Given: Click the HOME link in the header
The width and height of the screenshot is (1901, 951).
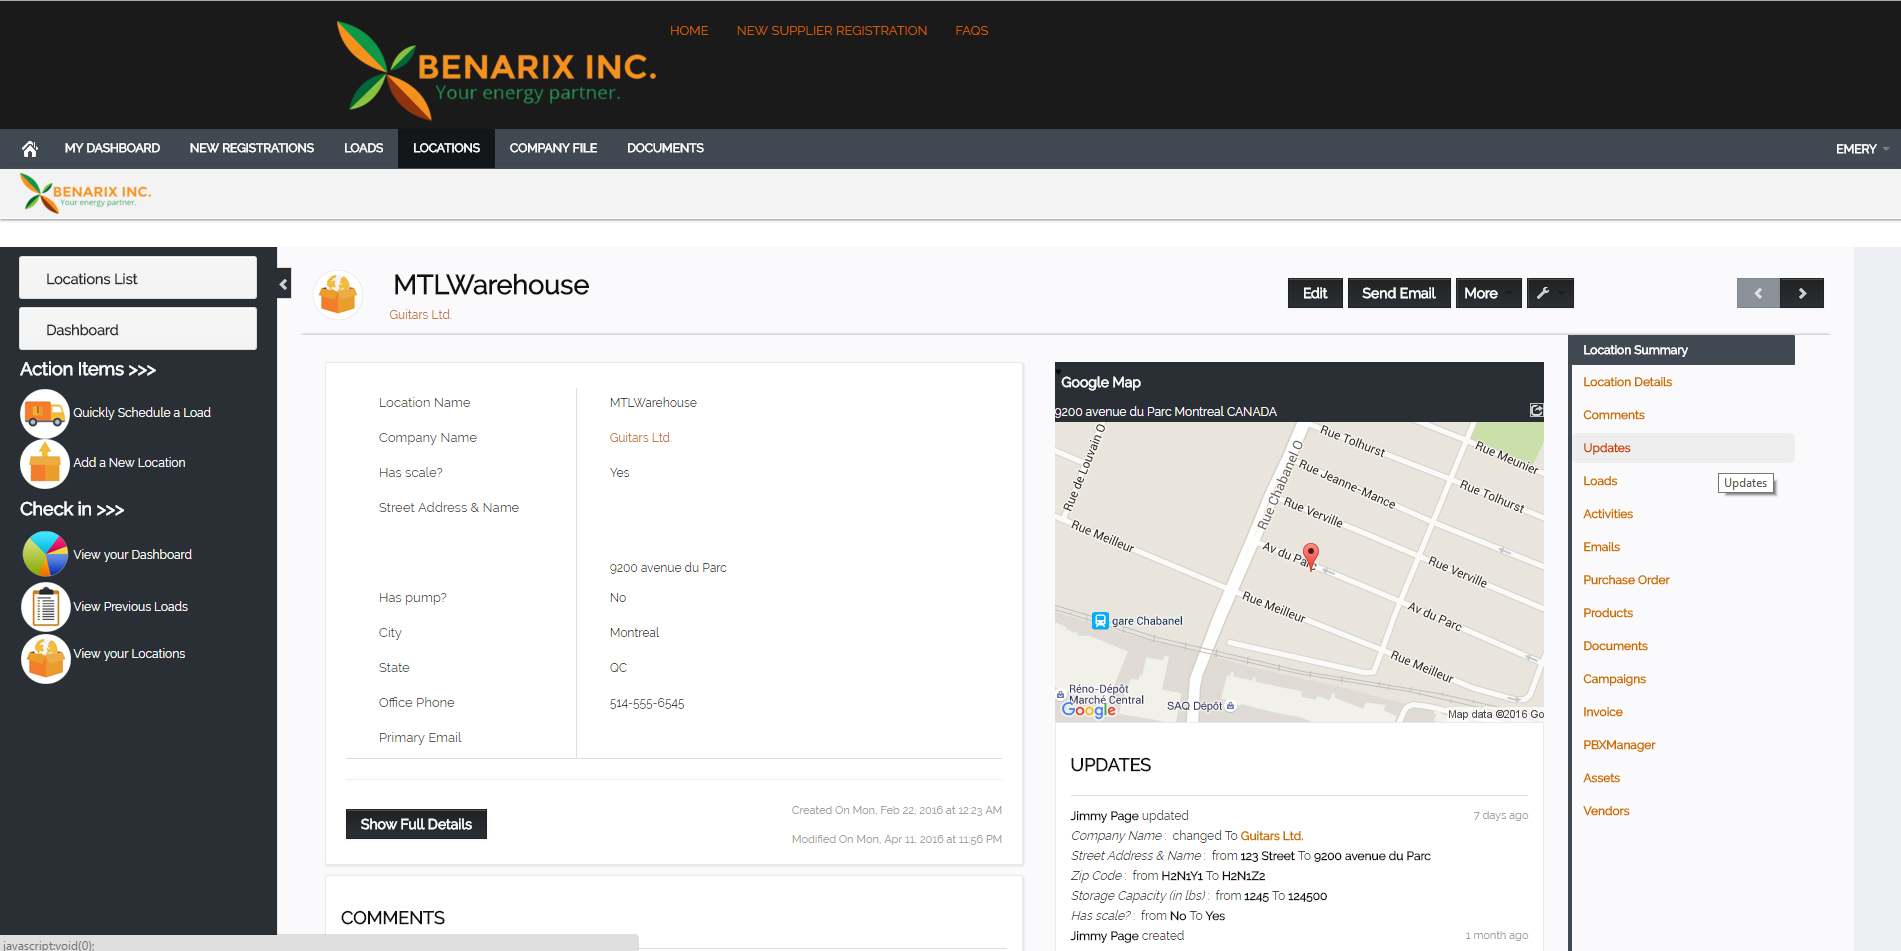Looking at the screenshot, I should coord(689,31).
